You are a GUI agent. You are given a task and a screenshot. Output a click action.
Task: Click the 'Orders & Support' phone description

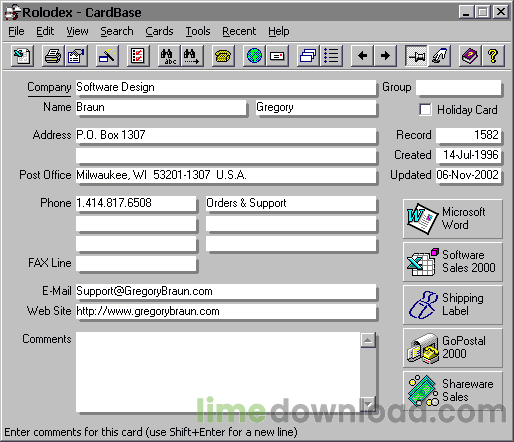[x=291, y=203]
